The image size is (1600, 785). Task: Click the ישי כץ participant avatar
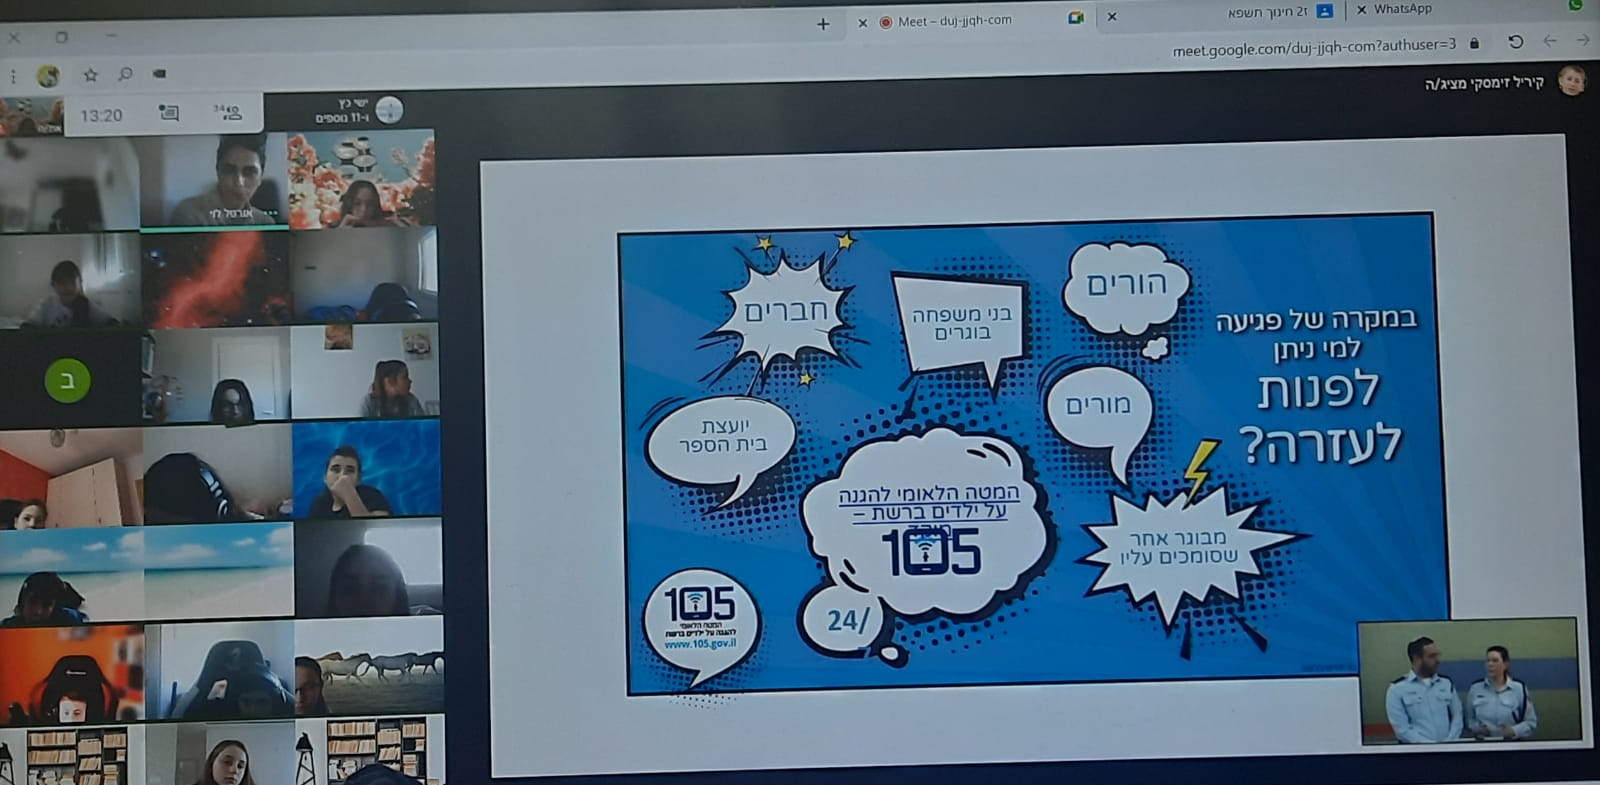point(389,109)
